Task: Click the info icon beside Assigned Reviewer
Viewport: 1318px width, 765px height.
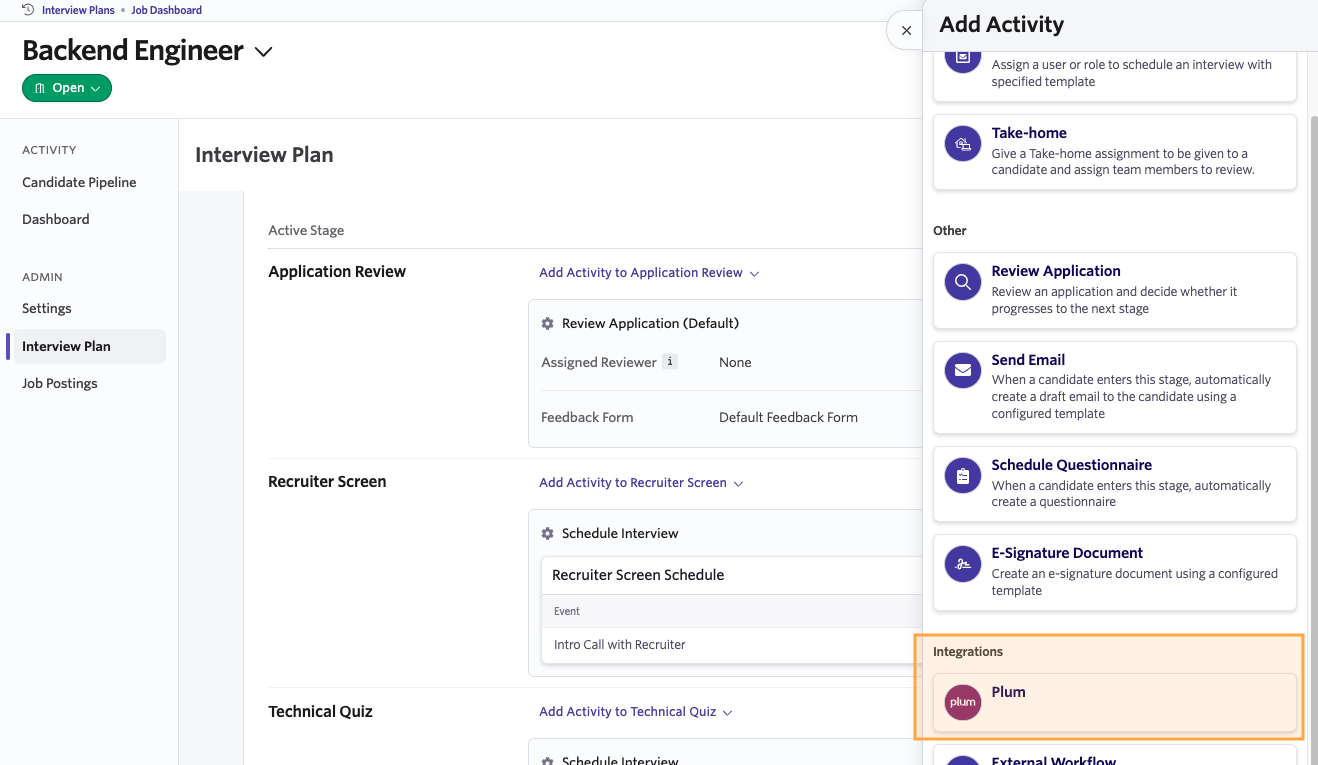Action: coord(670,362)
